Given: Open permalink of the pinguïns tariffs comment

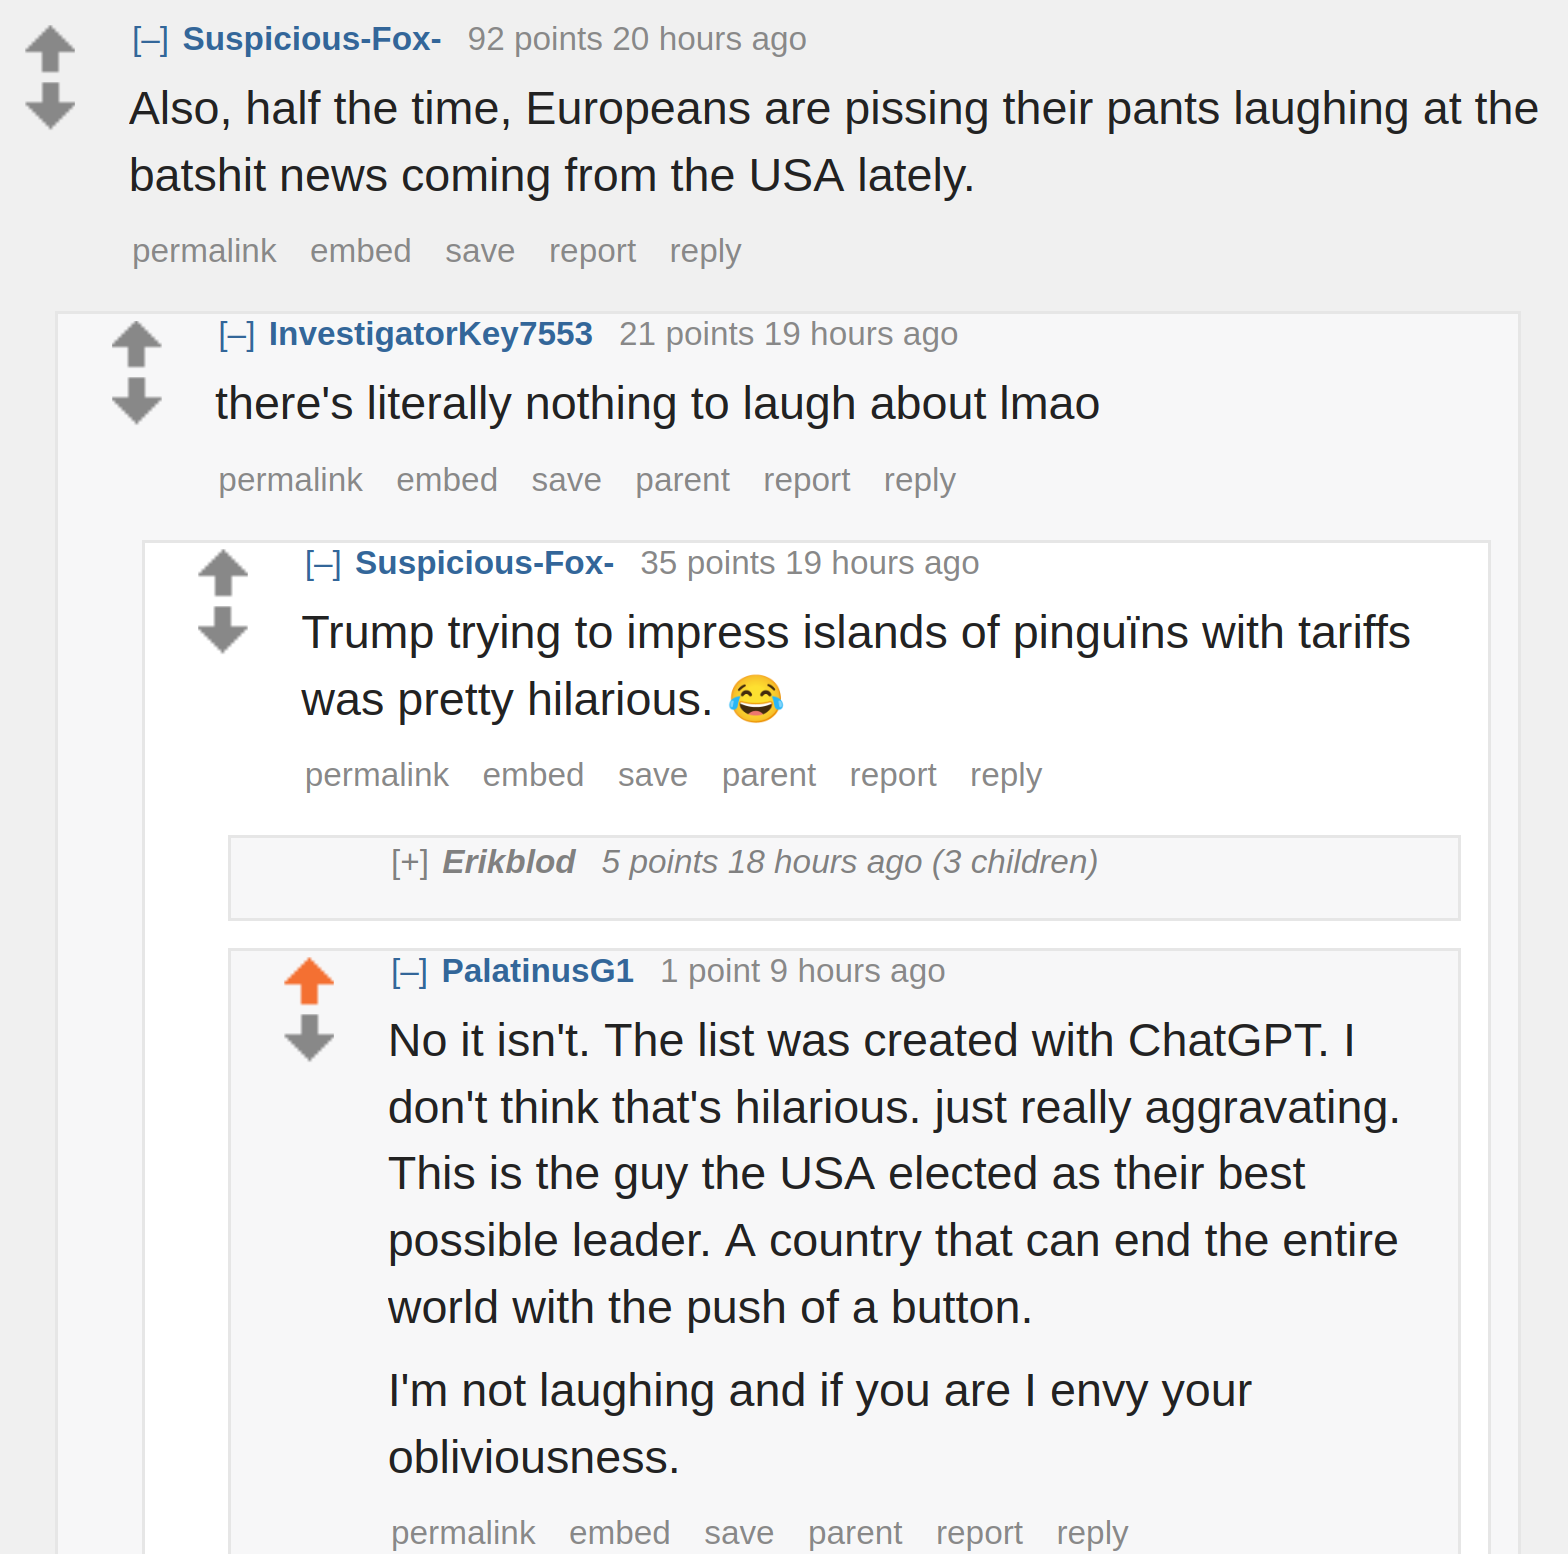Looking at the screenshot, I should click(377, 775).
